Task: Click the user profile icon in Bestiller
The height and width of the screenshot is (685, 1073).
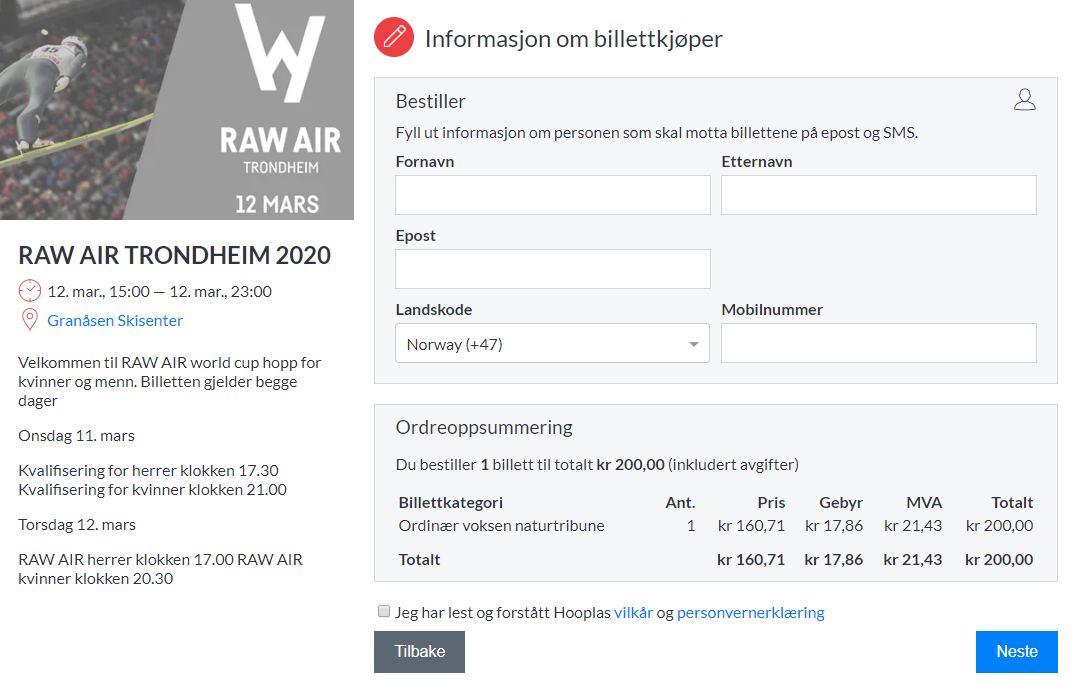Action: coord(1024,99)
